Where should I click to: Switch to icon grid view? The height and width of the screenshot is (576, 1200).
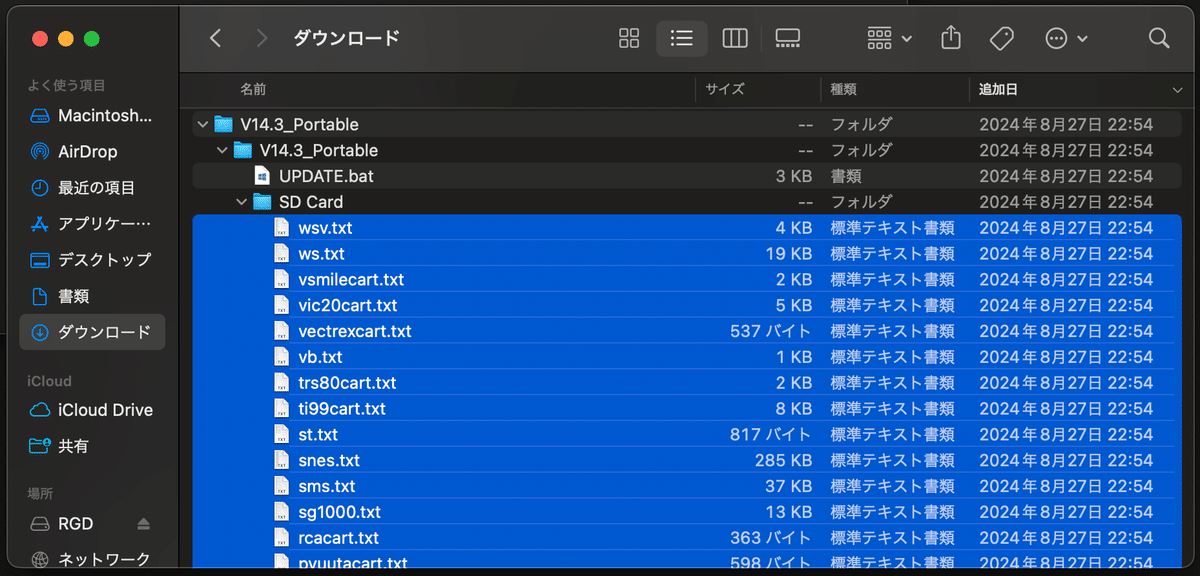tap(629, 38)
